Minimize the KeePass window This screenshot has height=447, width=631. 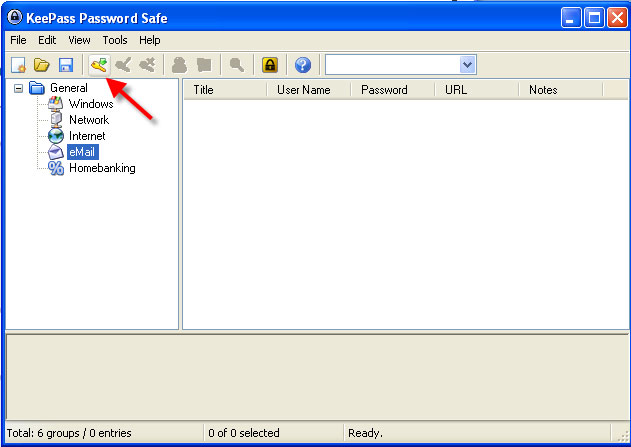click(571, 18)
